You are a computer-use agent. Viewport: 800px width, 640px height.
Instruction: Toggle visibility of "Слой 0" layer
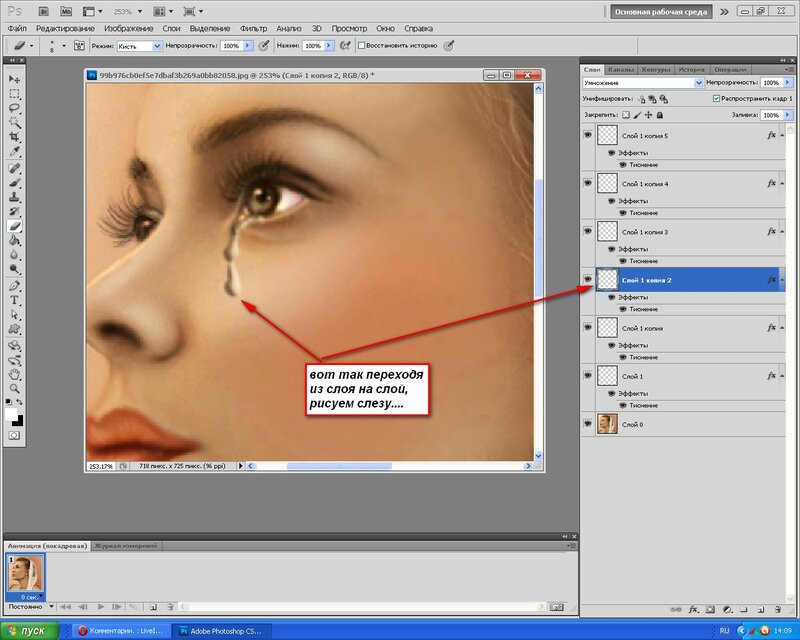tap(587, 423)
